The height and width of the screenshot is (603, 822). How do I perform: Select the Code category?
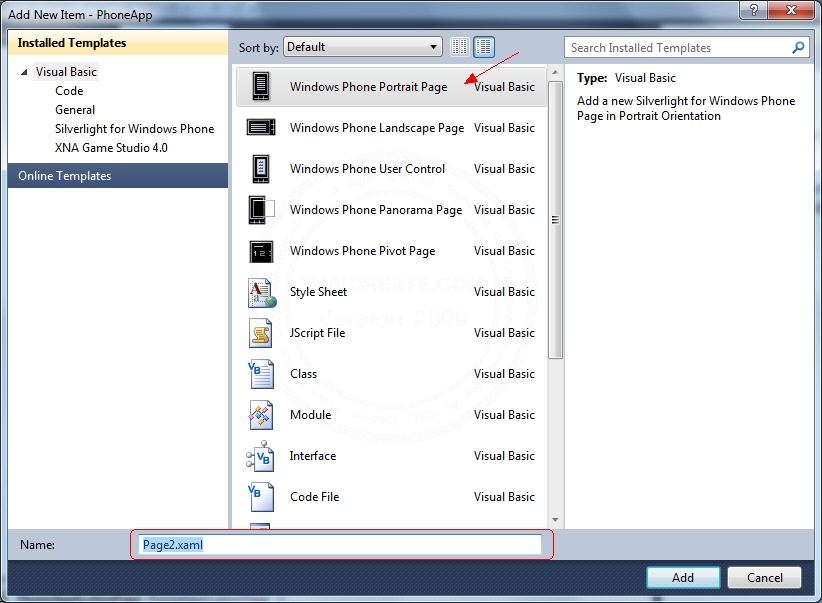coord(69,91)
